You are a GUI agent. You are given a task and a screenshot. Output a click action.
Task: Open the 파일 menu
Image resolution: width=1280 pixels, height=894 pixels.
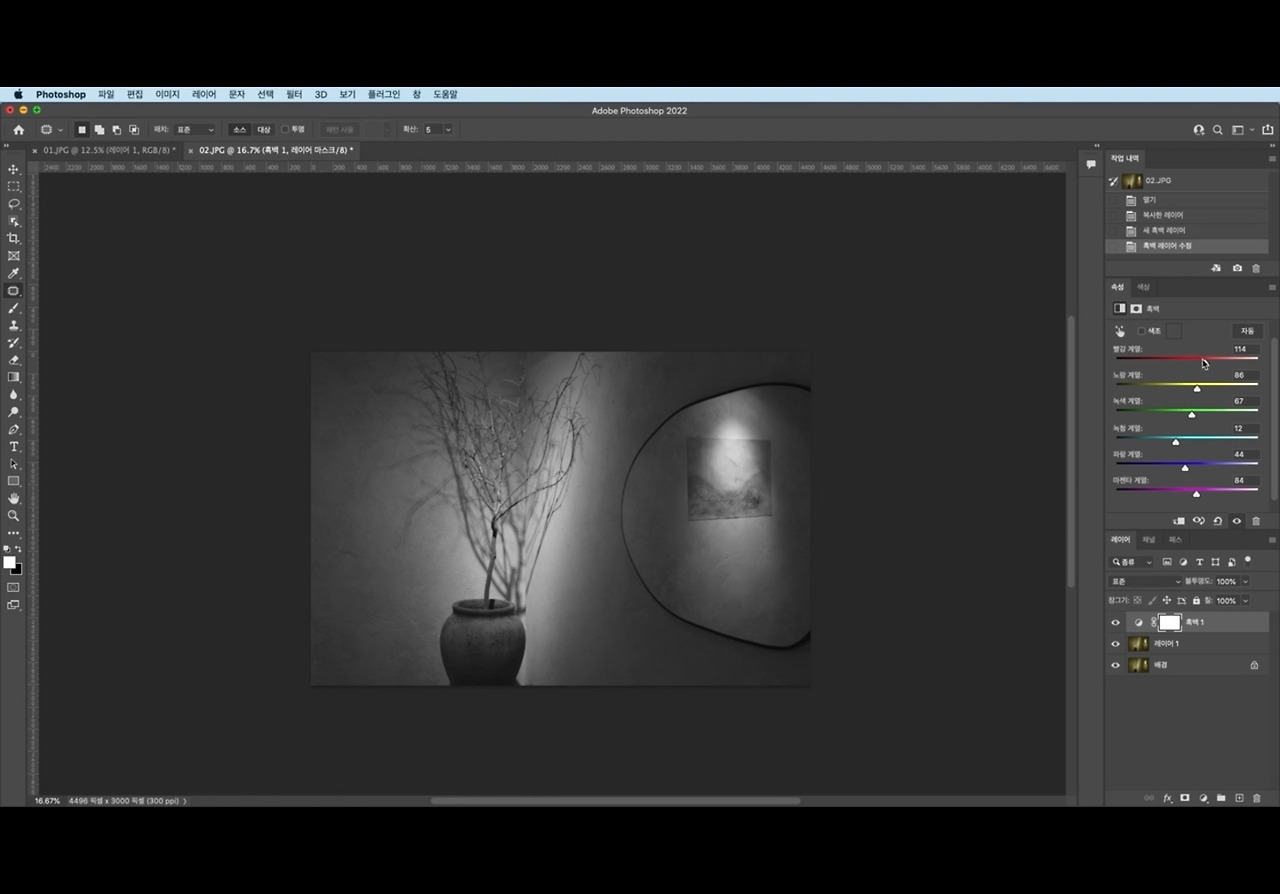coord(106,94)
